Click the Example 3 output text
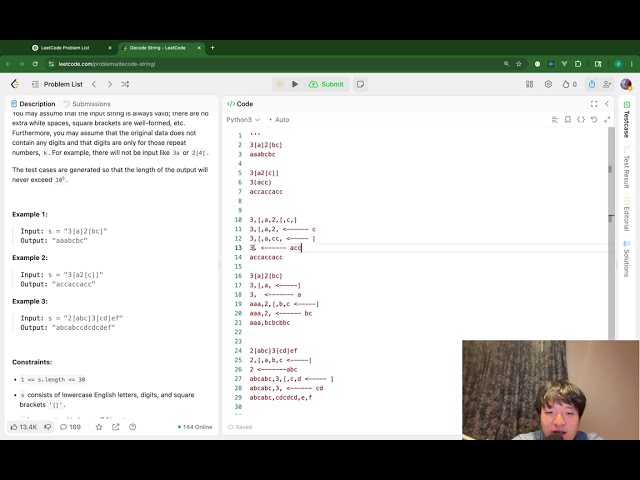 [x=68, y=327]
